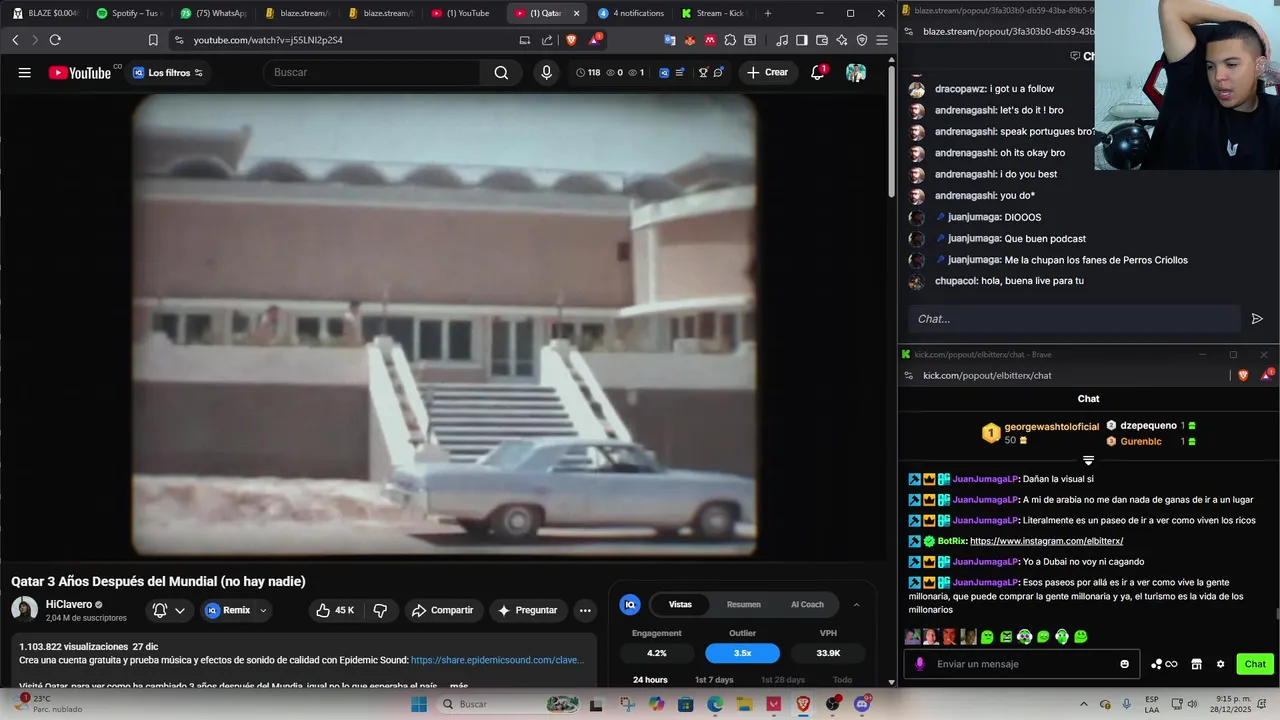Viewport: 1280px width, 720px height.
Task: Open the Kick shop storefront icon
Action: [1196, 664]
